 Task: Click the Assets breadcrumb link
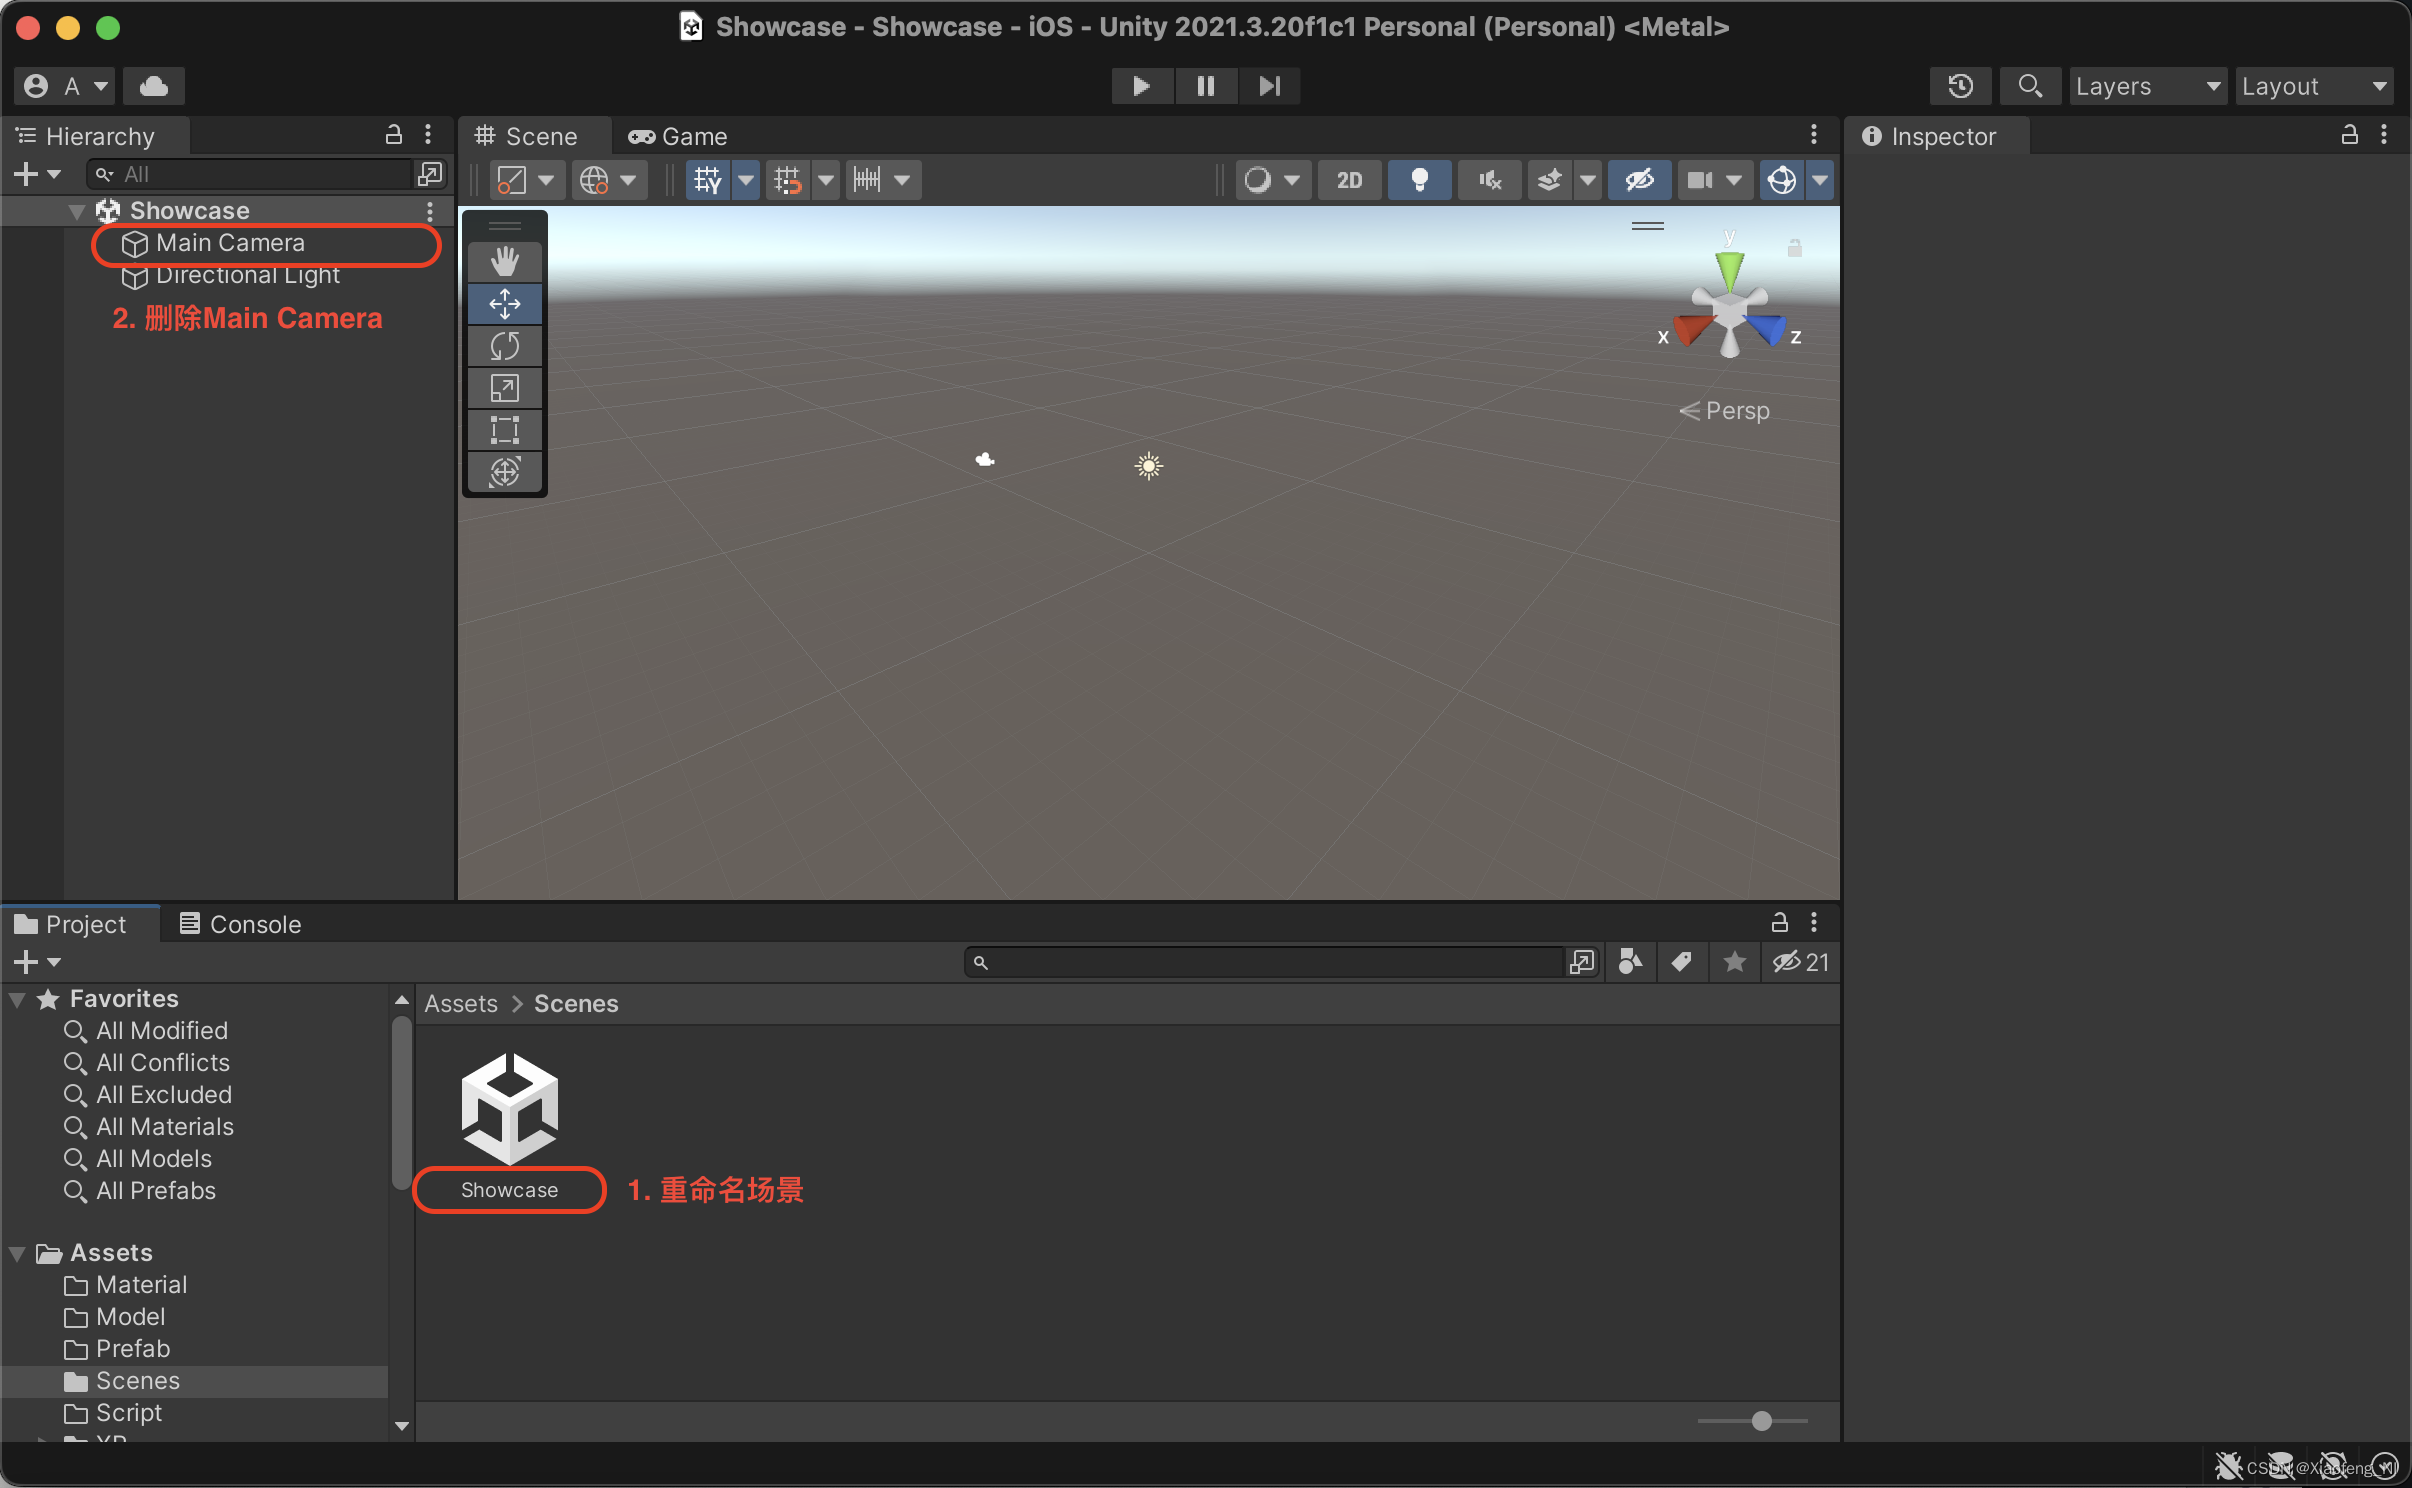coord(459,1004)
